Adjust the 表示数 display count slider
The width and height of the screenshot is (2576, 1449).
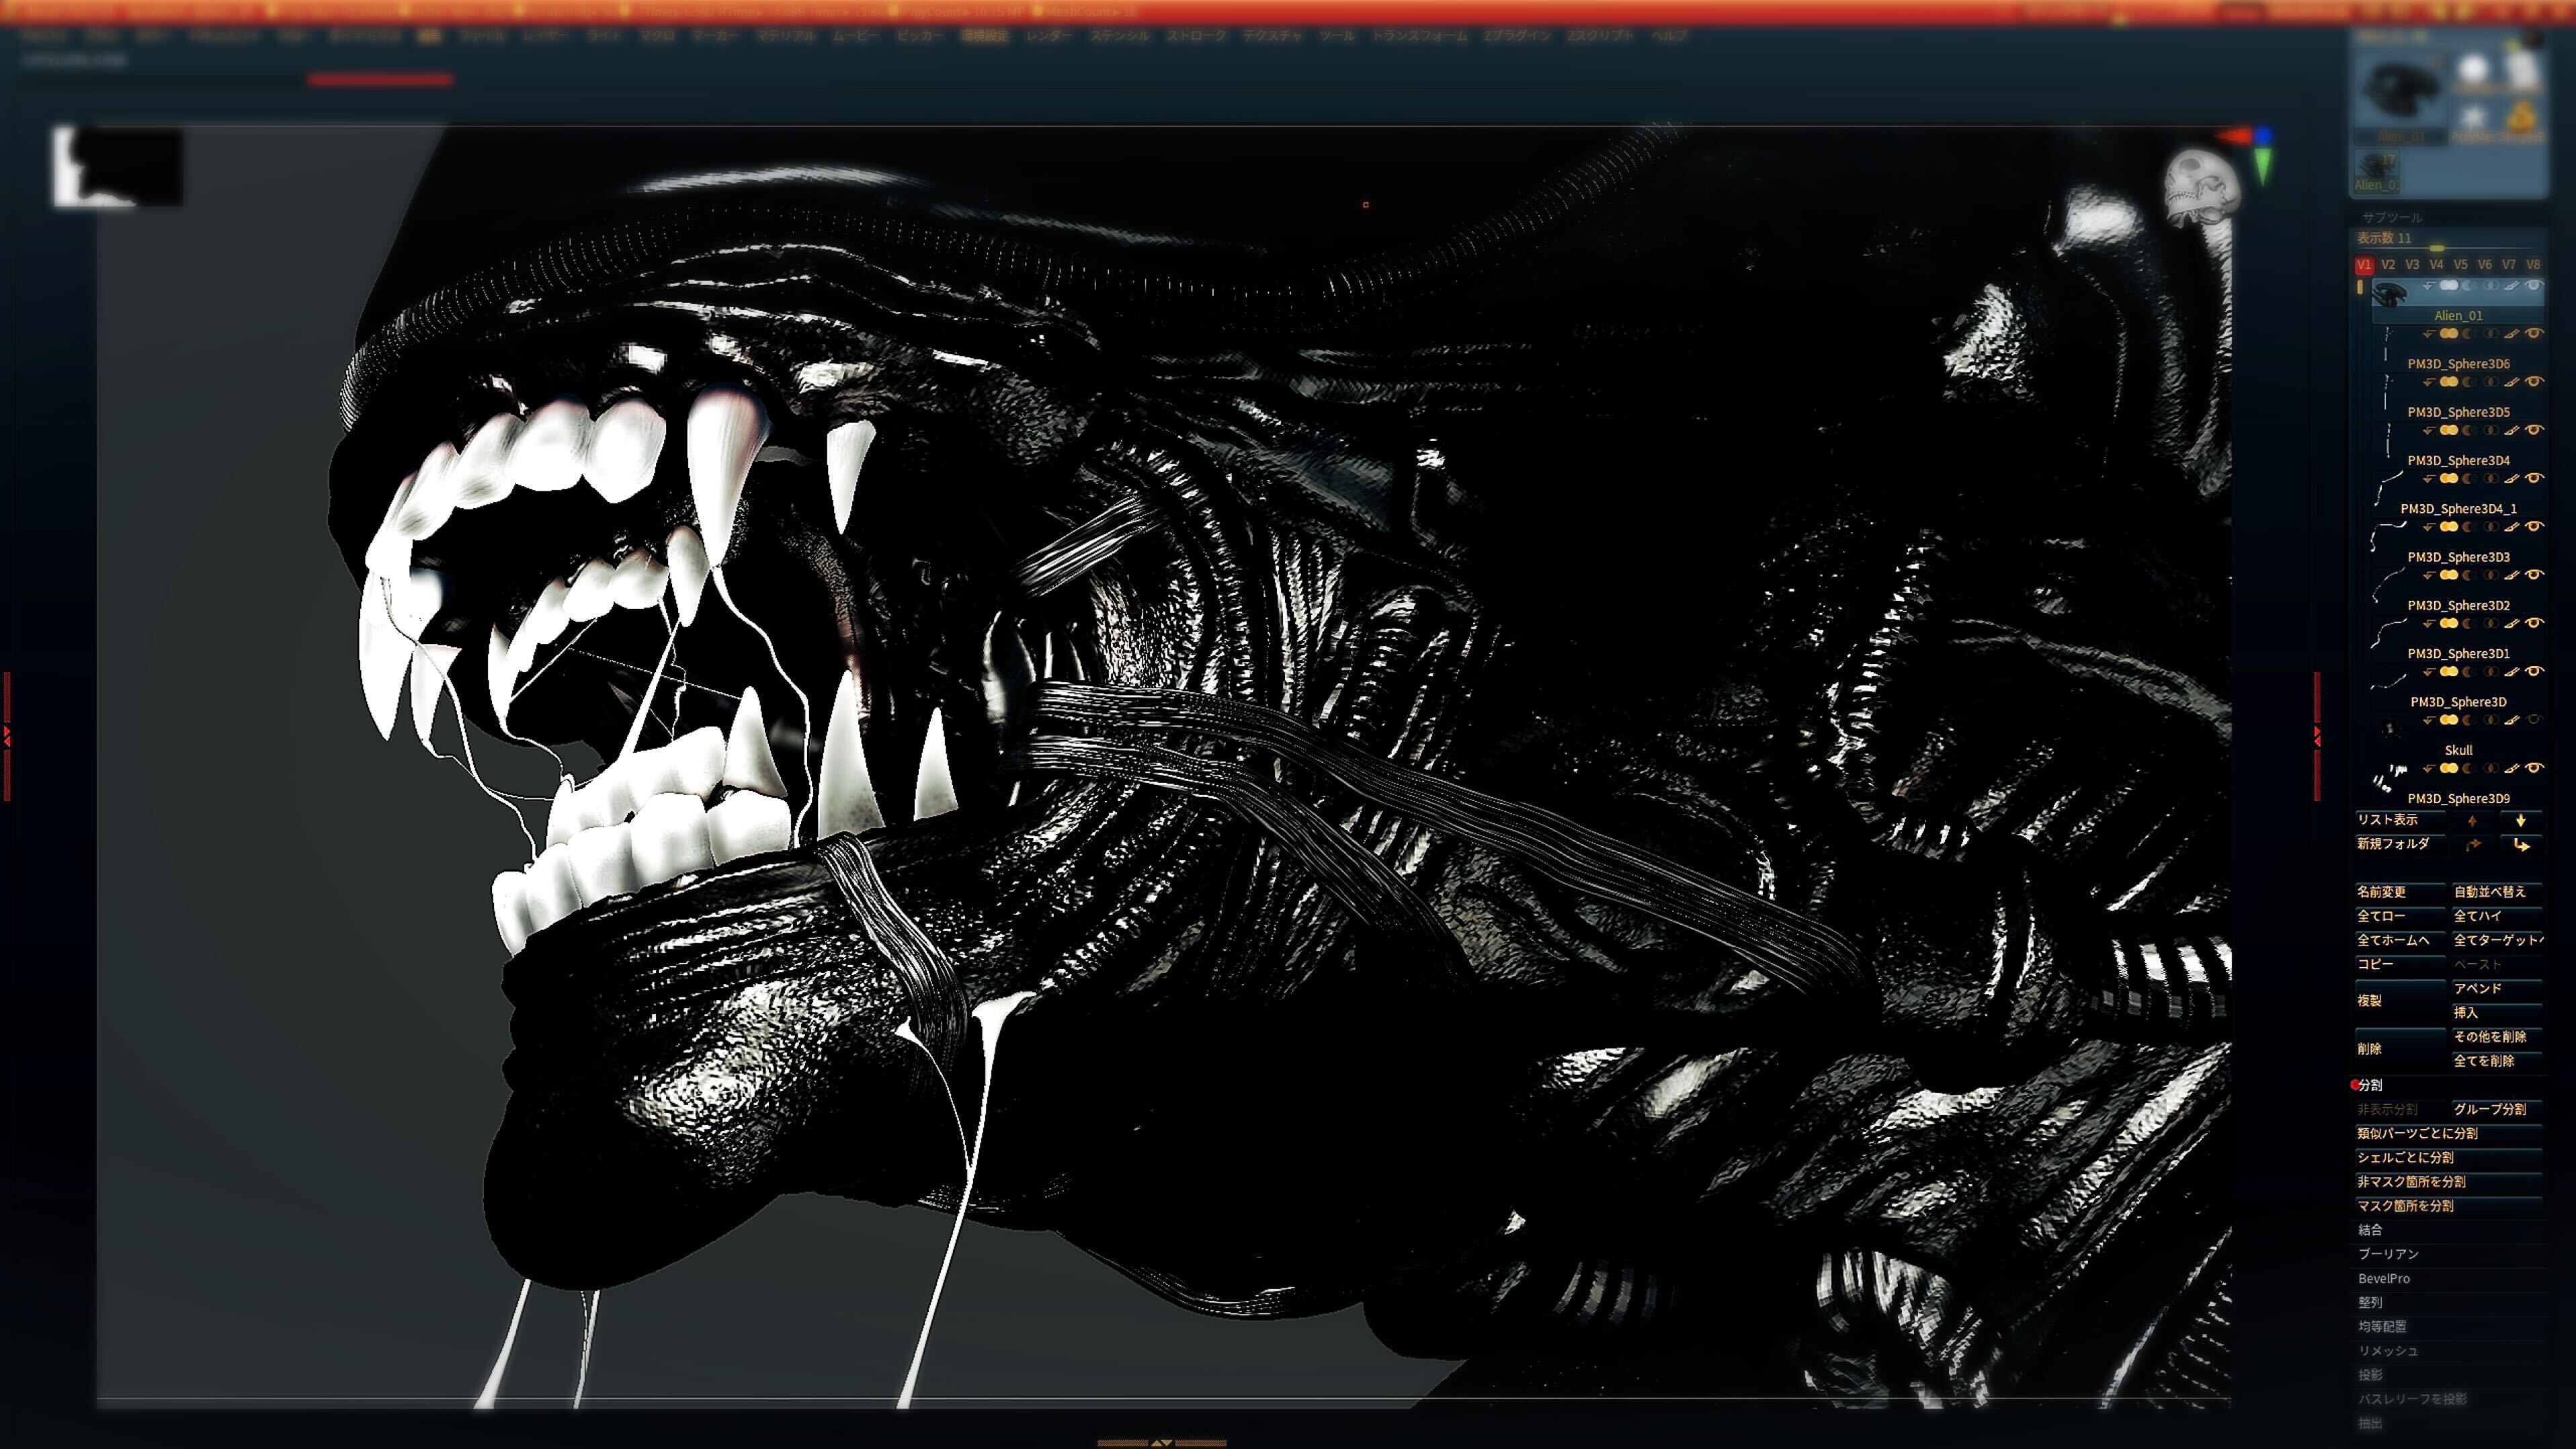(x=2437, y=248)
